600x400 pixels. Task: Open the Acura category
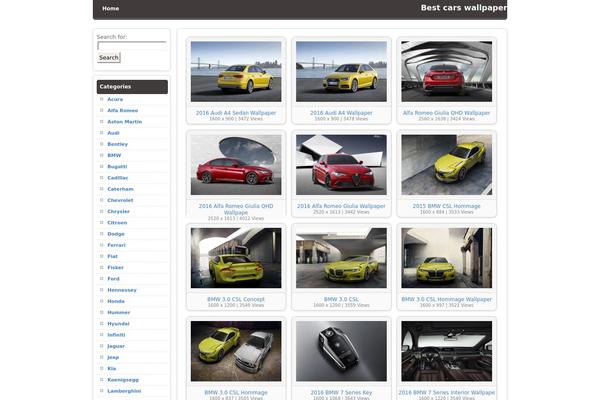click(x=115, y=99)
